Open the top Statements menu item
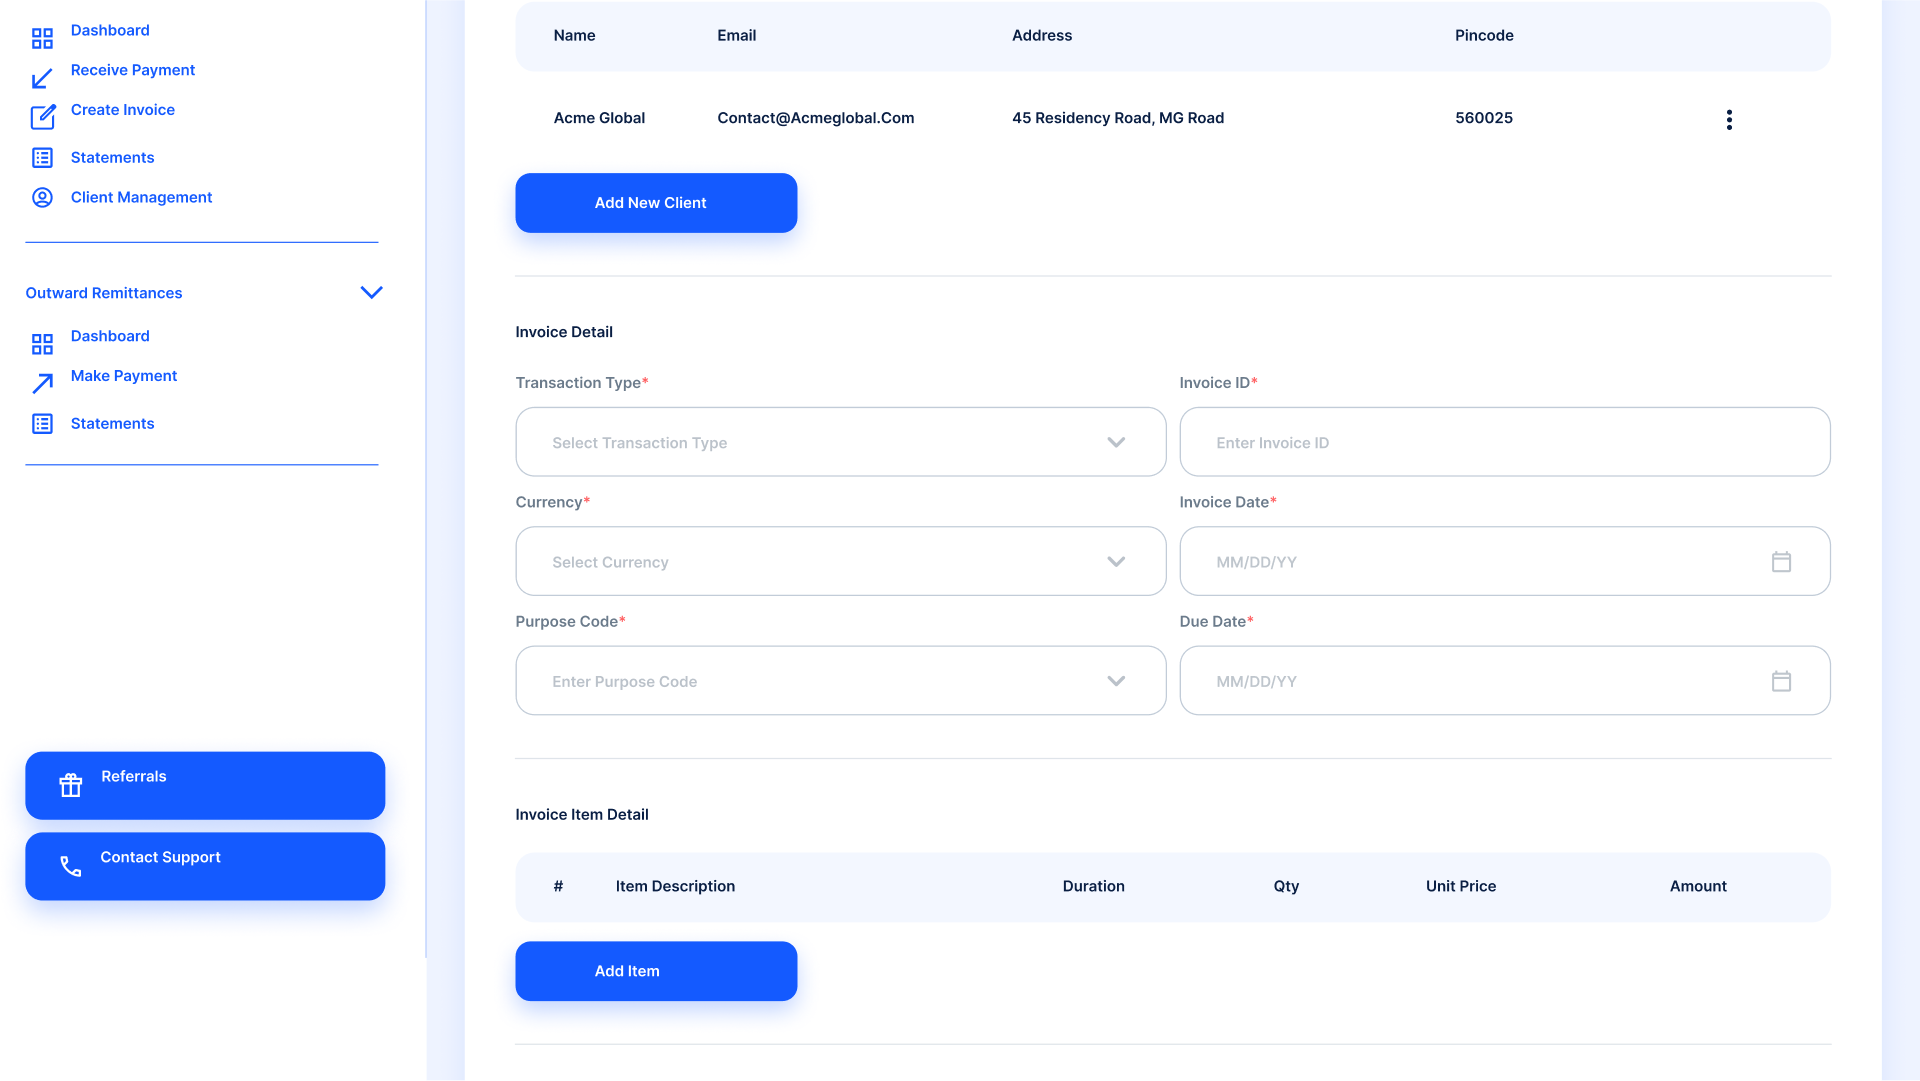Viewport: 1920px width, 1081px height. (112, 157)
